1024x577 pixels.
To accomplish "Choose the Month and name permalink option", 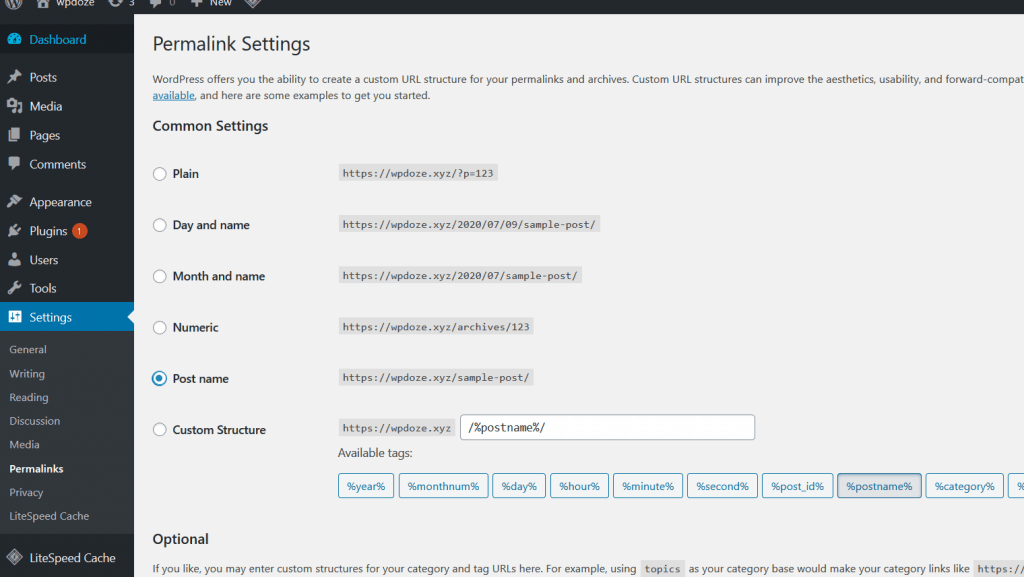I will click(159, 276).
